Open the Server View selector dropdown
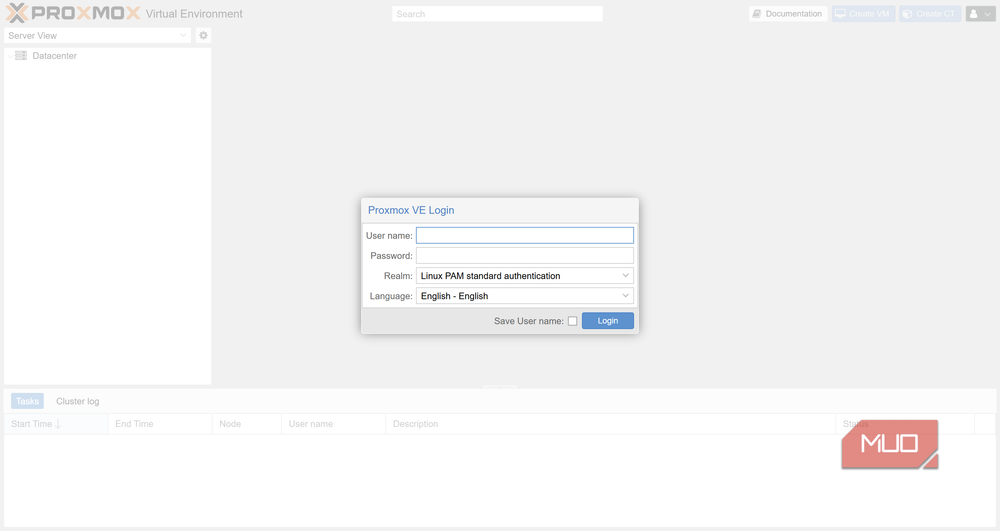 click(98, 36)
